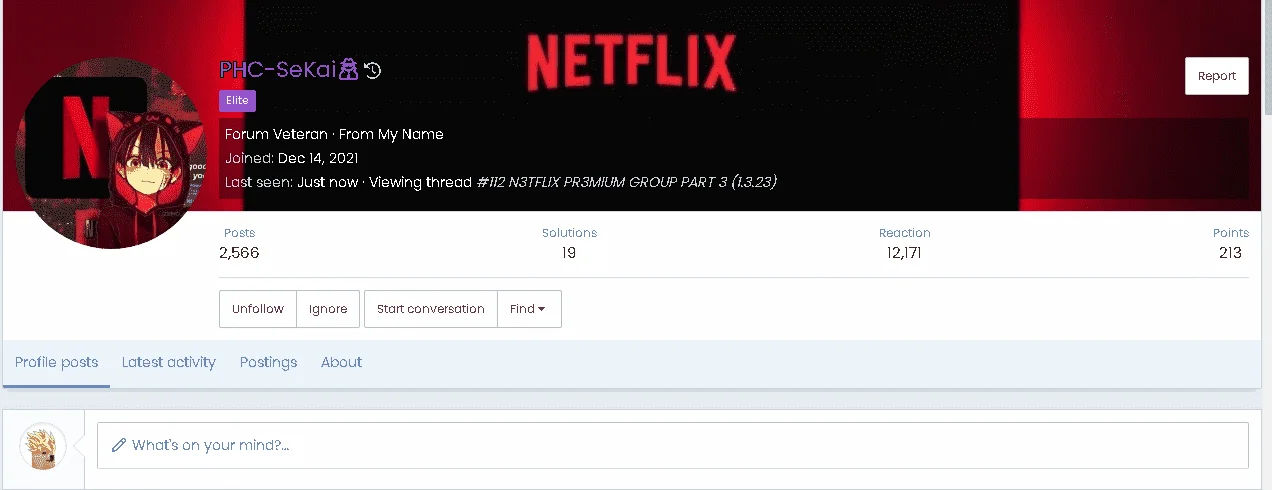Open PHC-SeKai's round profile avatar
Image resolution: width=1272 pixels, height=490 pixels.
tap(111, 154)
